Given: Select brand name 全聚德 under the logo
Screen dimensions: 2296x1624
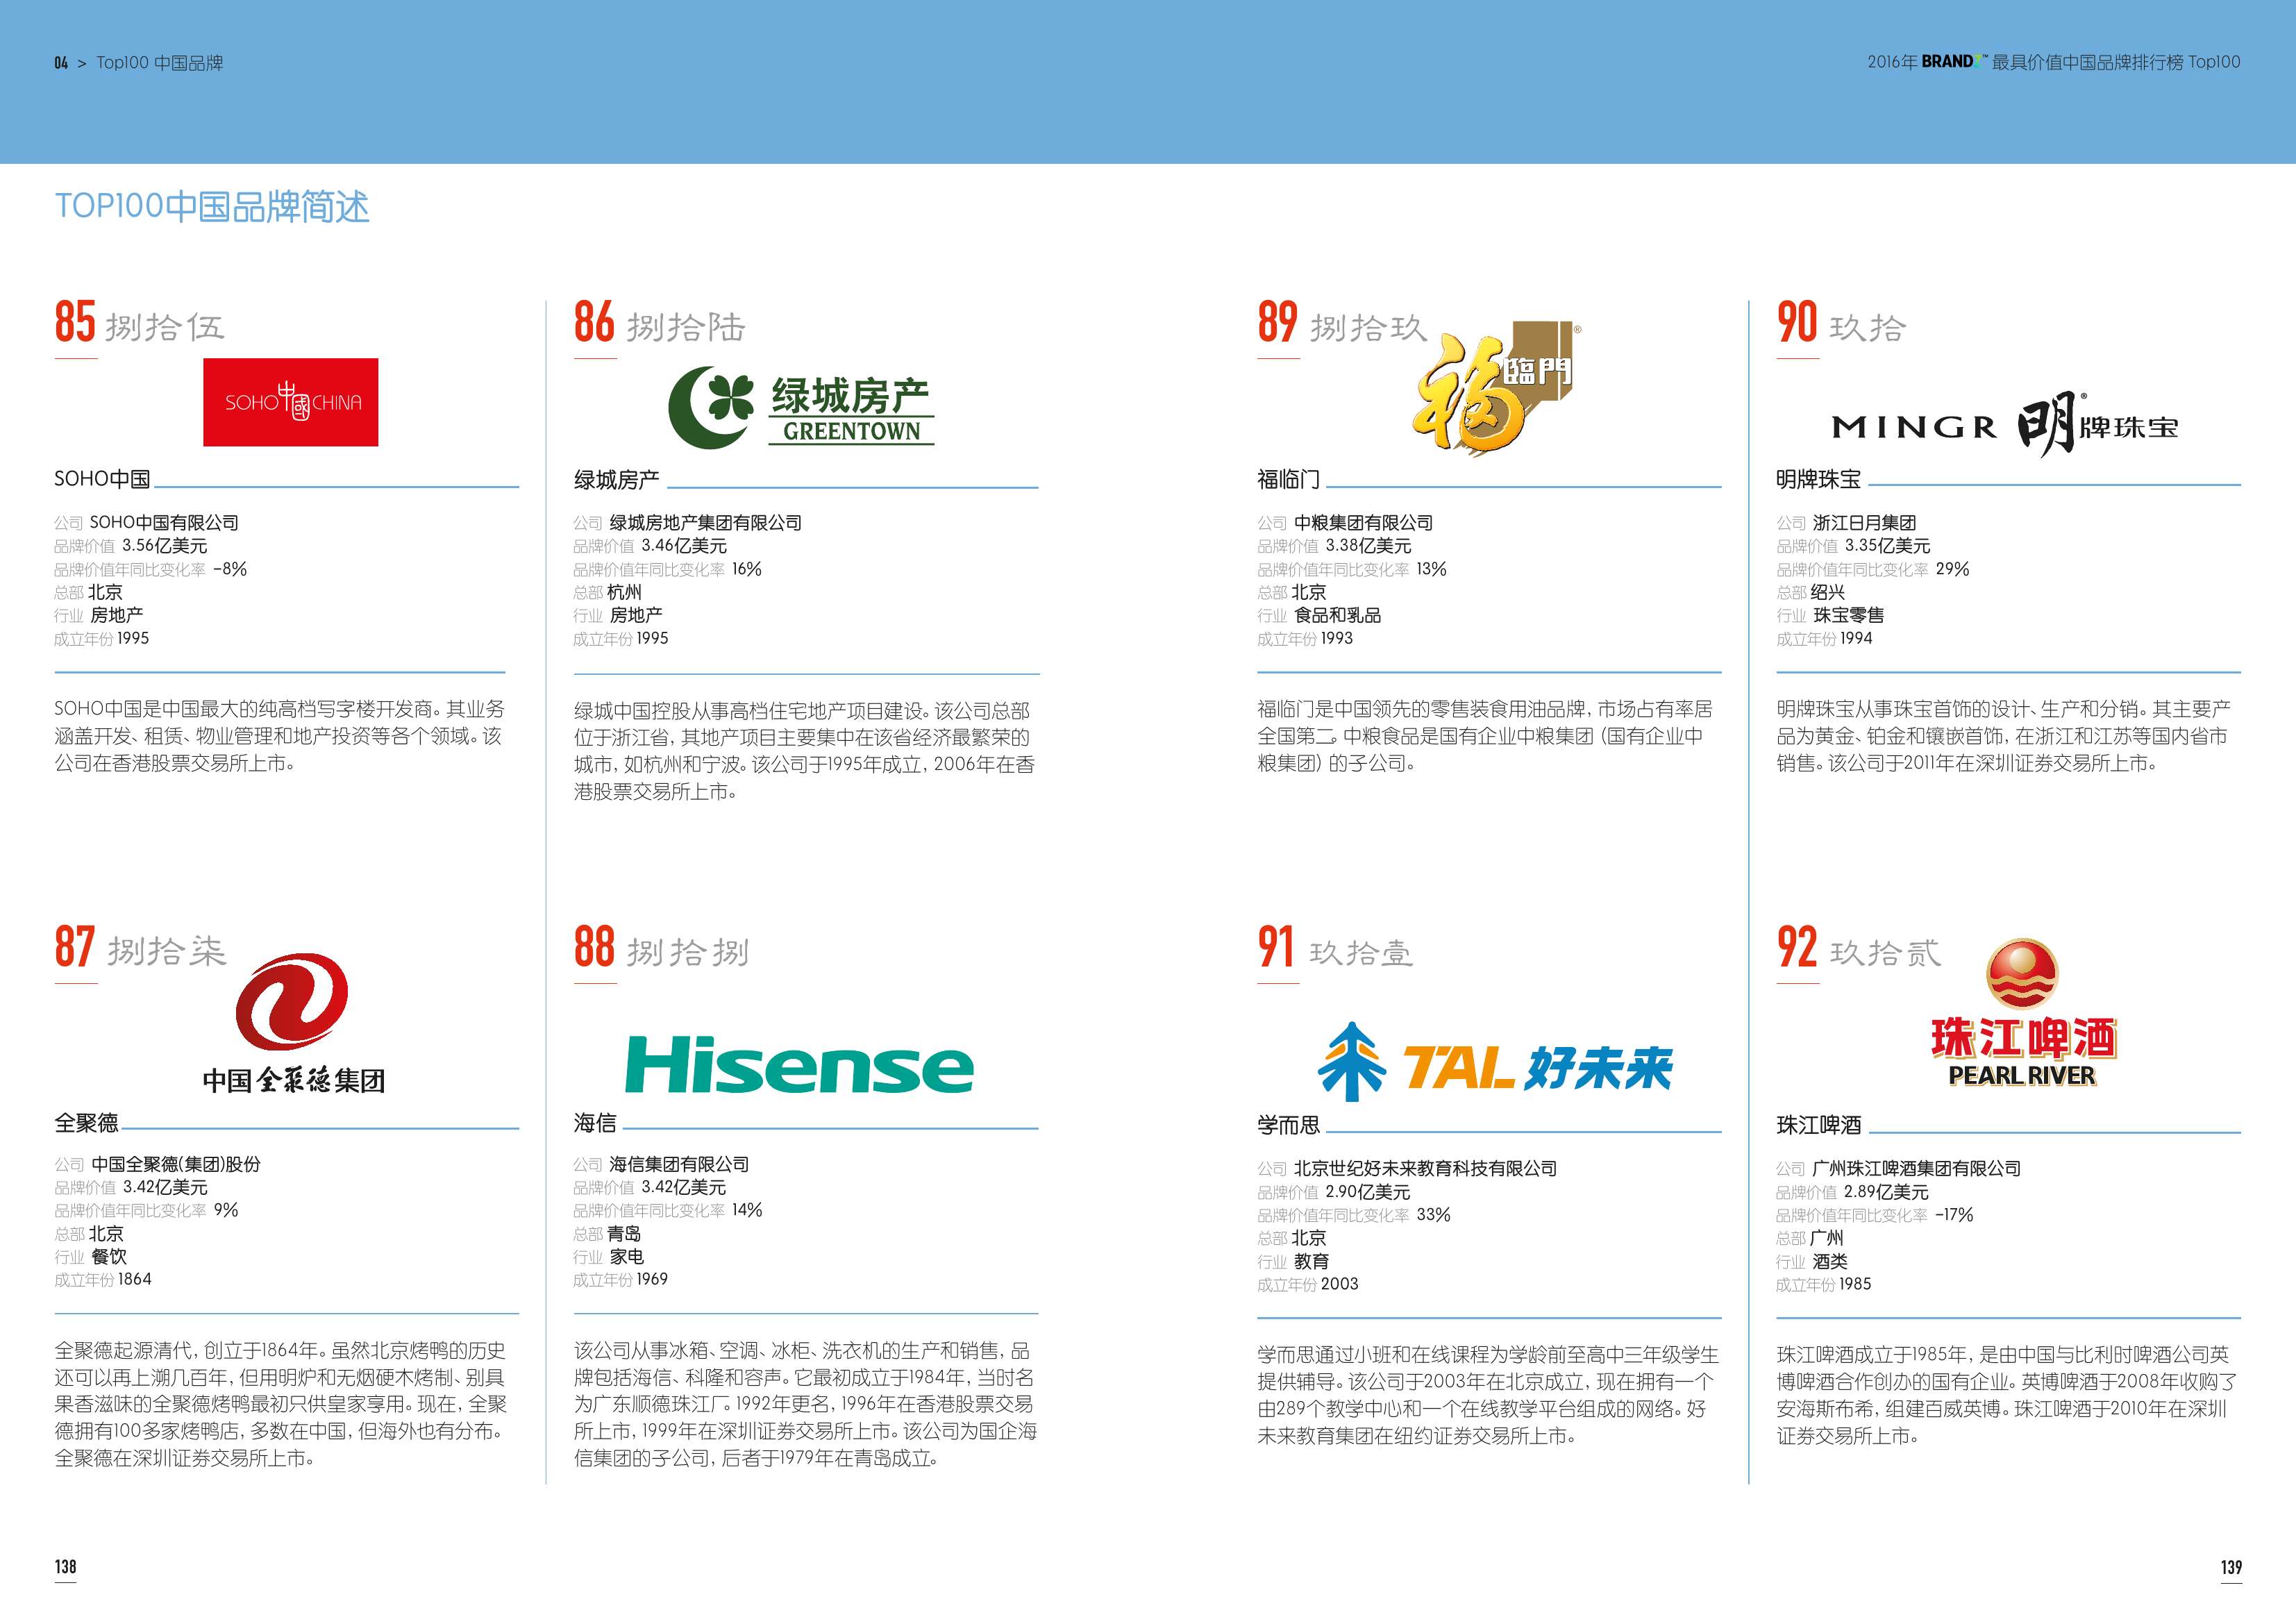Looking at the screenshot, I should pyautogui.click(x=86, y=1123).
